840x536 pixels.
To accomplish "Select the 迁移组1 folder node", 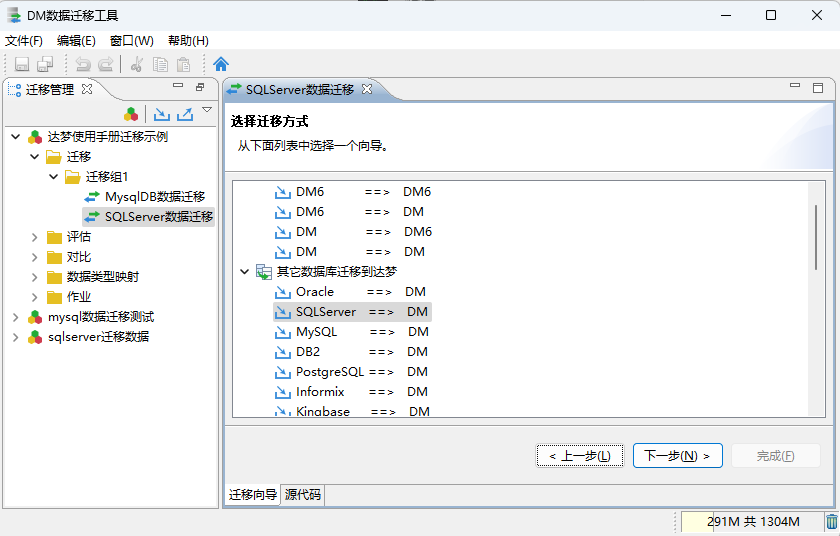I will coord(107,177).
